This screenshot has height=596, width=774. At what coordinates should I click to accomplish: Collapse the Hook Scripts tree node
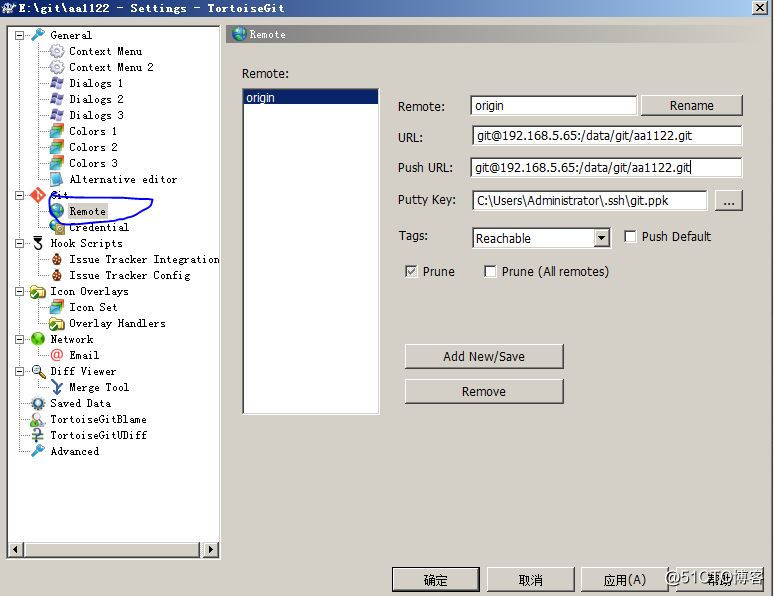point(19,243)
